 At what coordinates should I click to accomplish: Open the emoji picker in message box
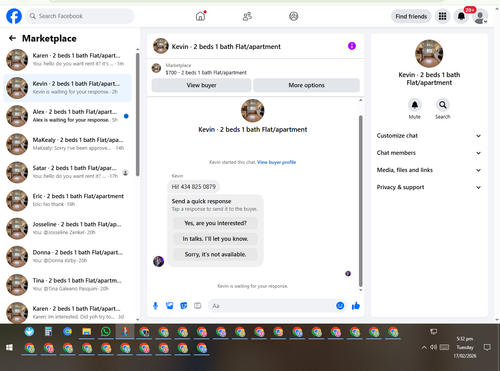pyautogui.click(x=340, y=306)
